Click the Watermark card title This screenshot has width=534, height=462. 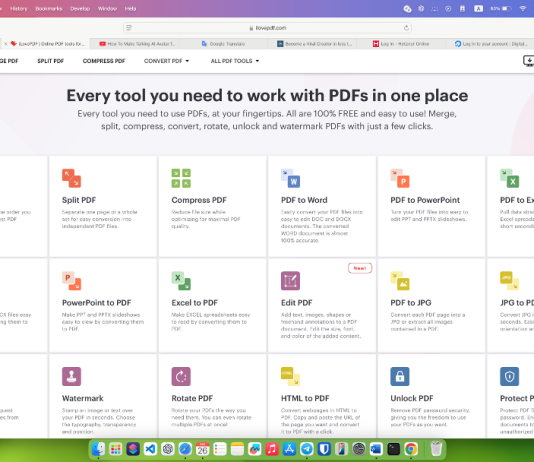(x=83, y=398)
